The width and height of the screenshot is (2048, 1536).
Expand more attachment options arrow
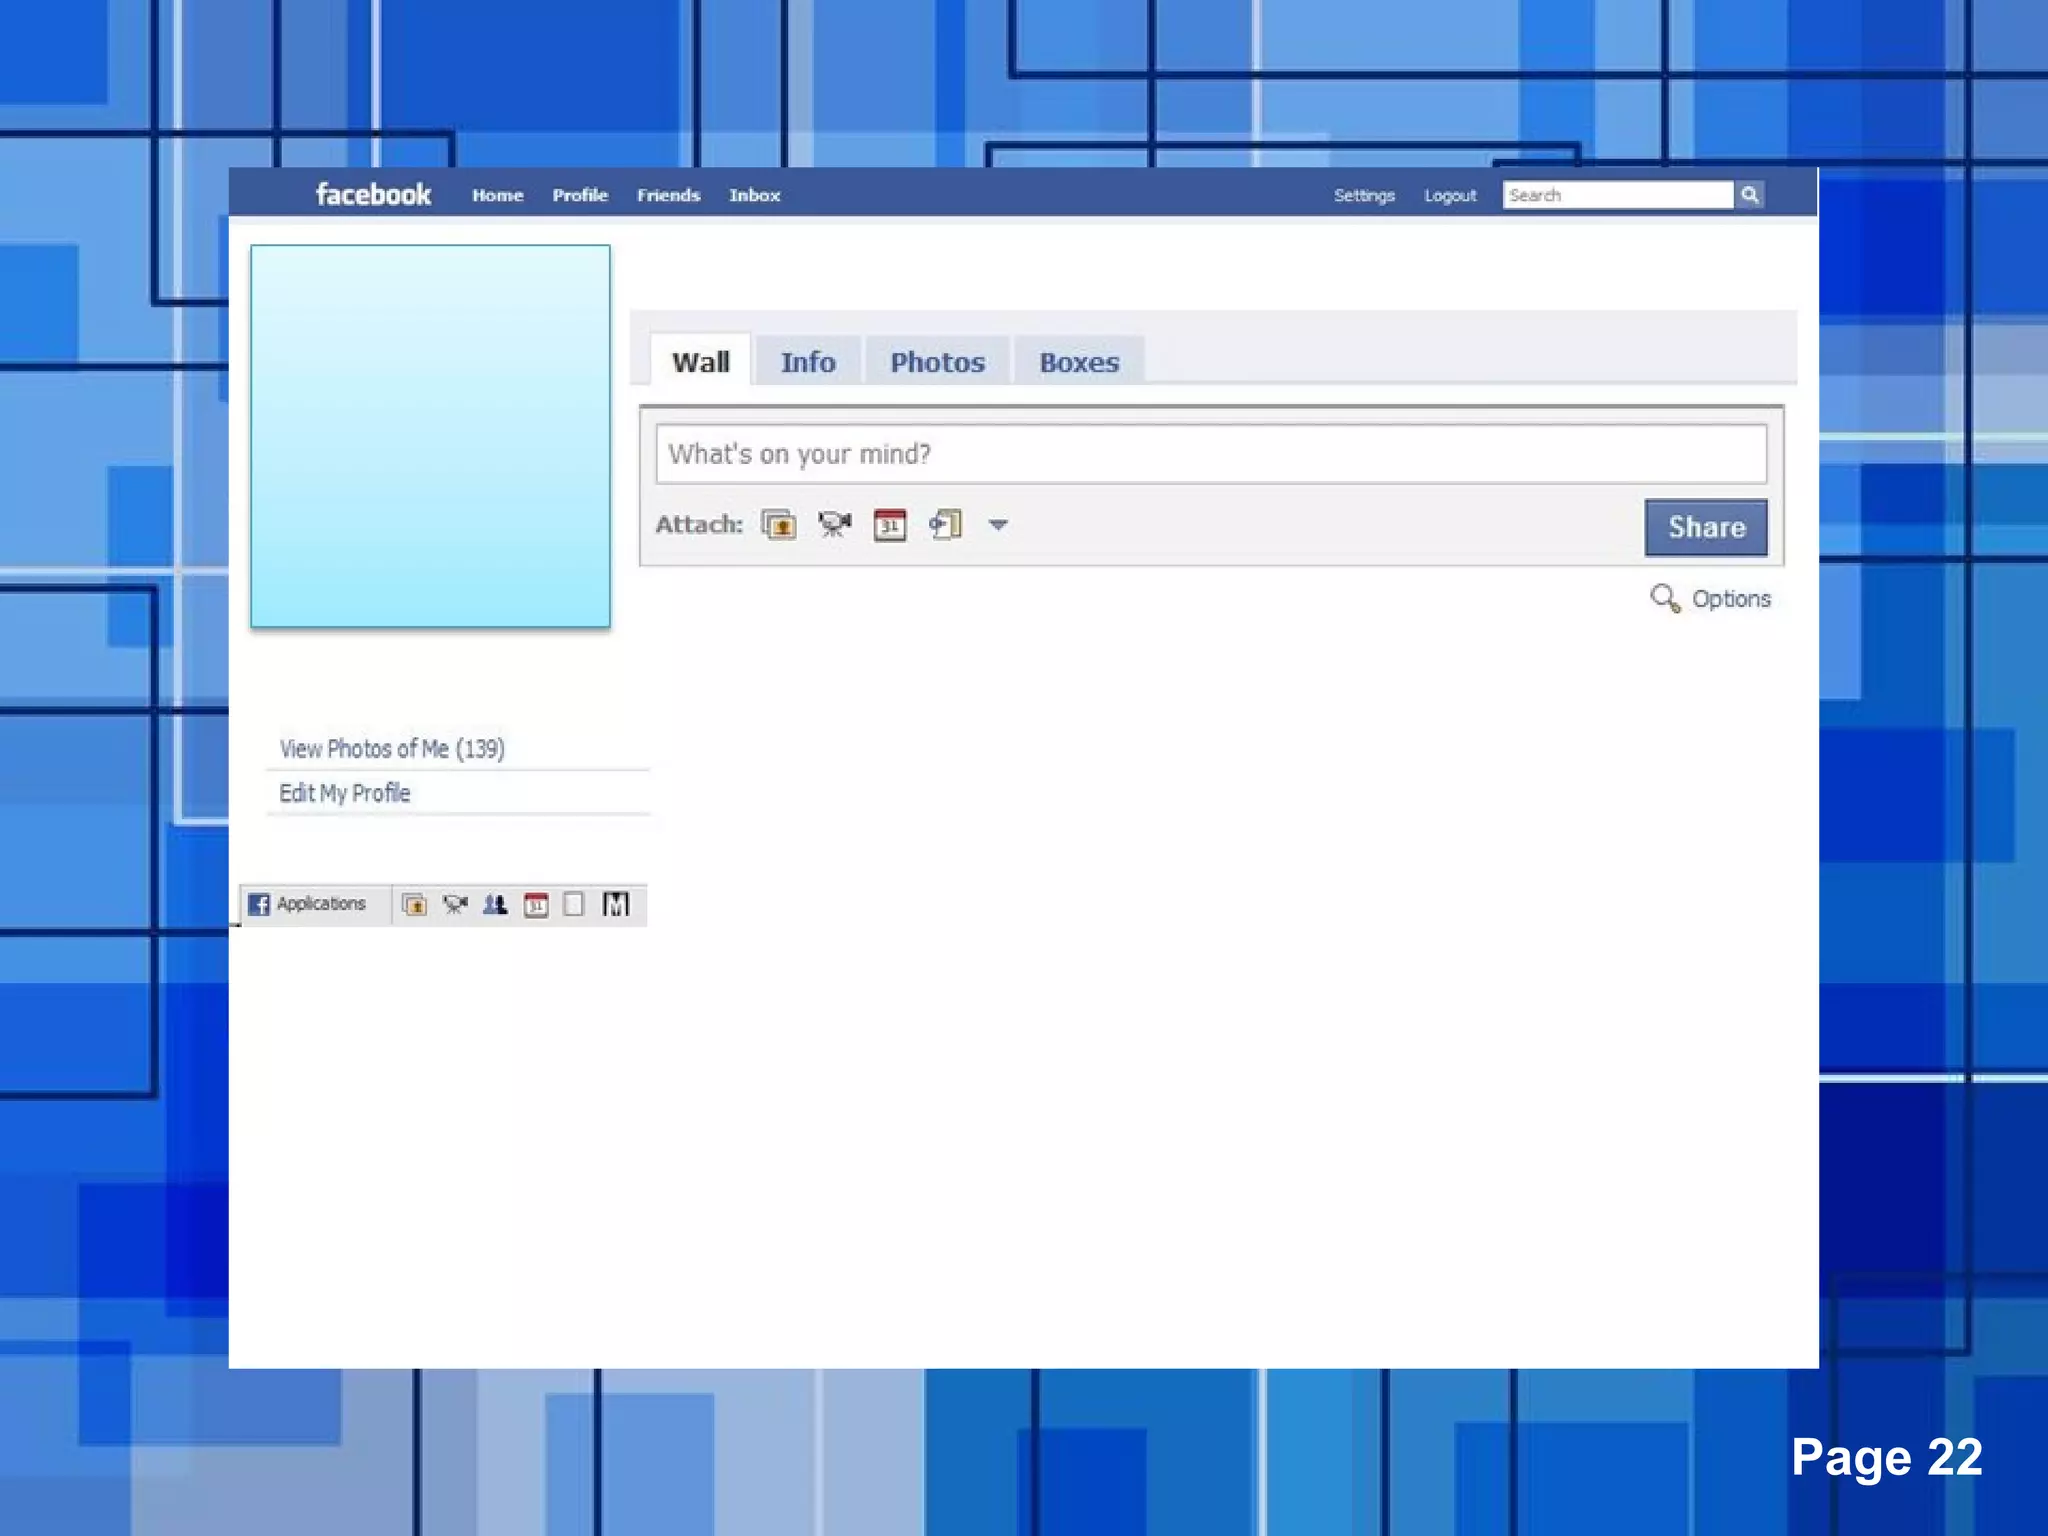[998, 524]
